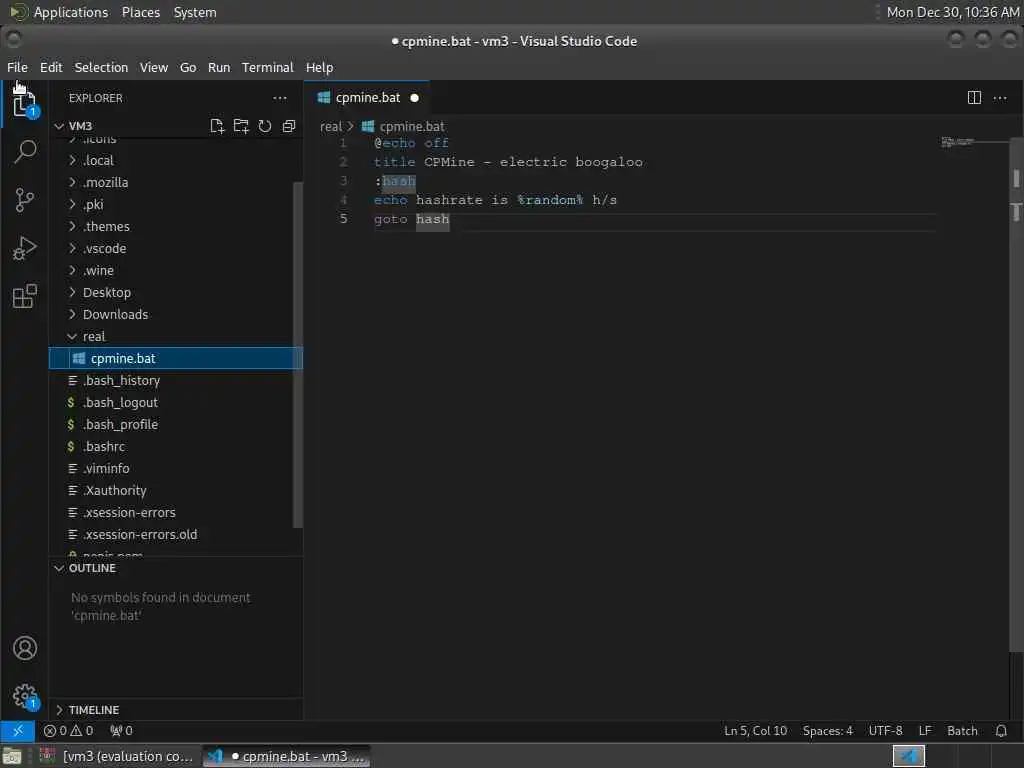
Task: Switch to vm3 evaluation taskbar window
Action: point(119,756)
